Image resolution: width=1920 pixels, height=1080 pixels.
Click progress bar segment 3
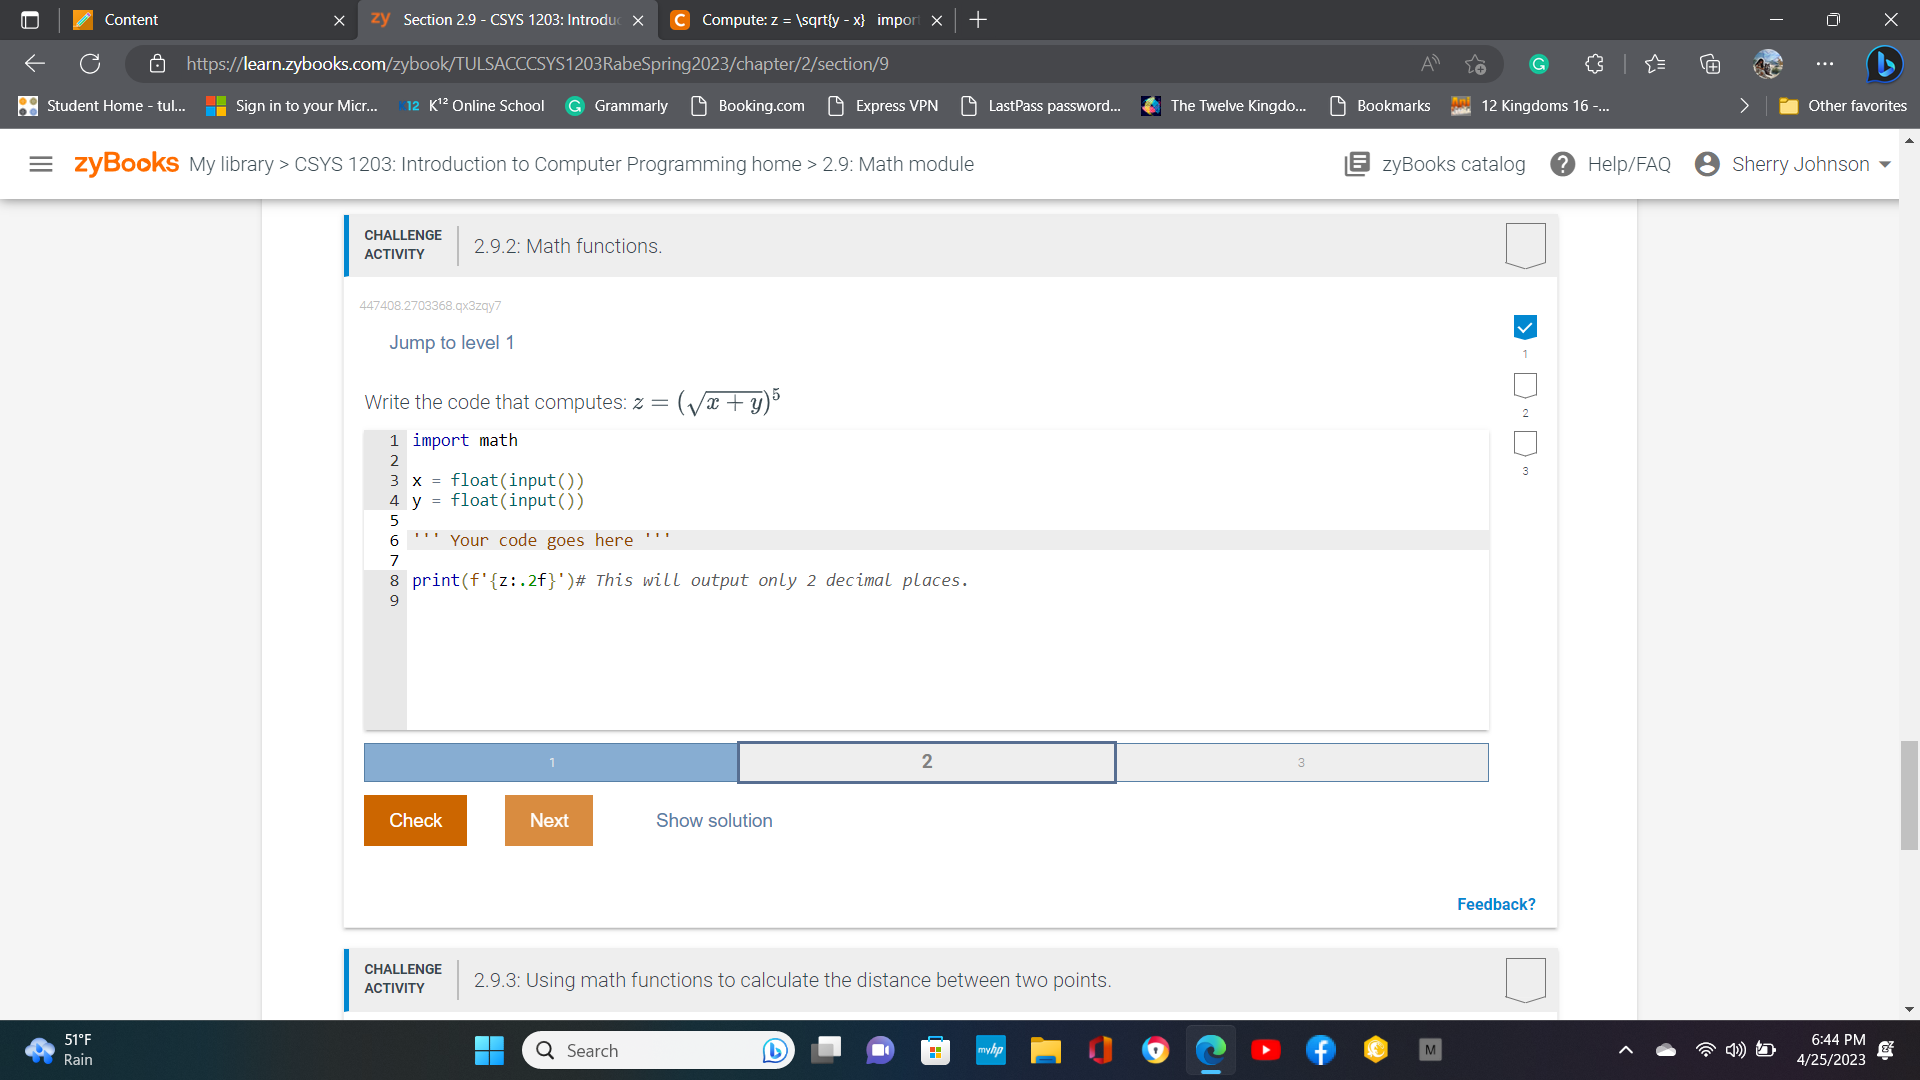[1301, 762]
